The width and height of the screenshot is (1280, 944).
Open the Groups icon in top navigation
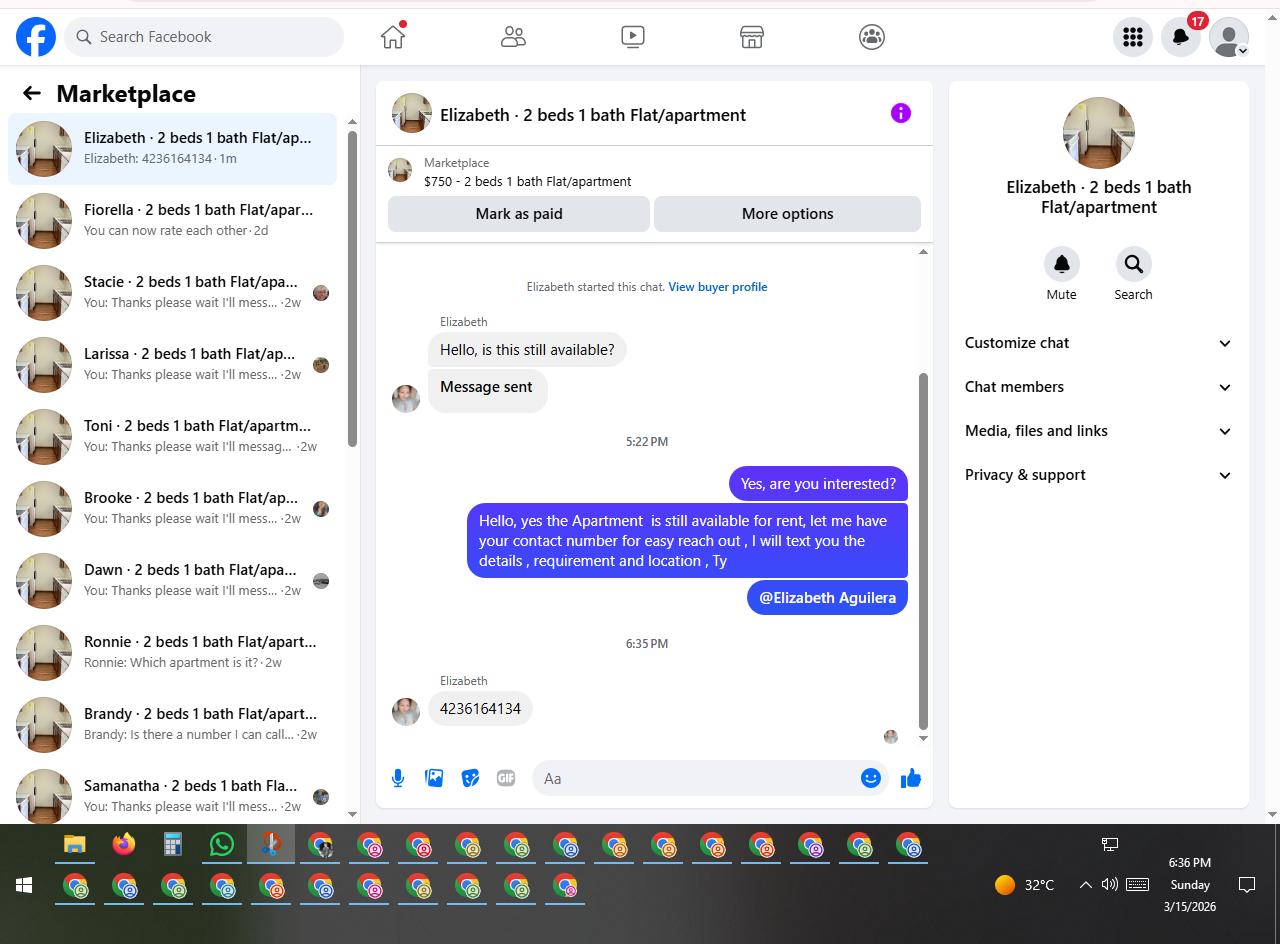[872, 37]
